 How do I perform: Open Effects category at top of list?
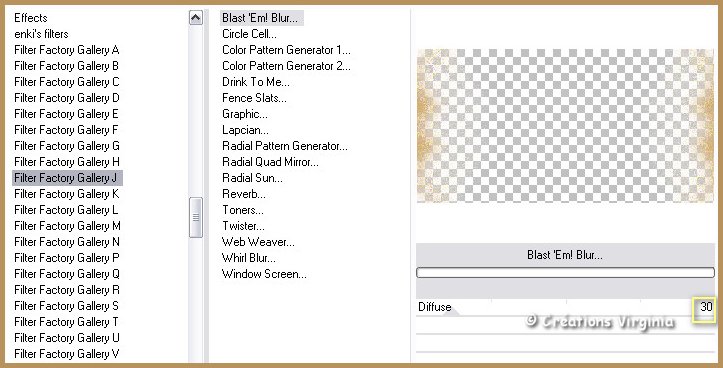coord(30,18)
